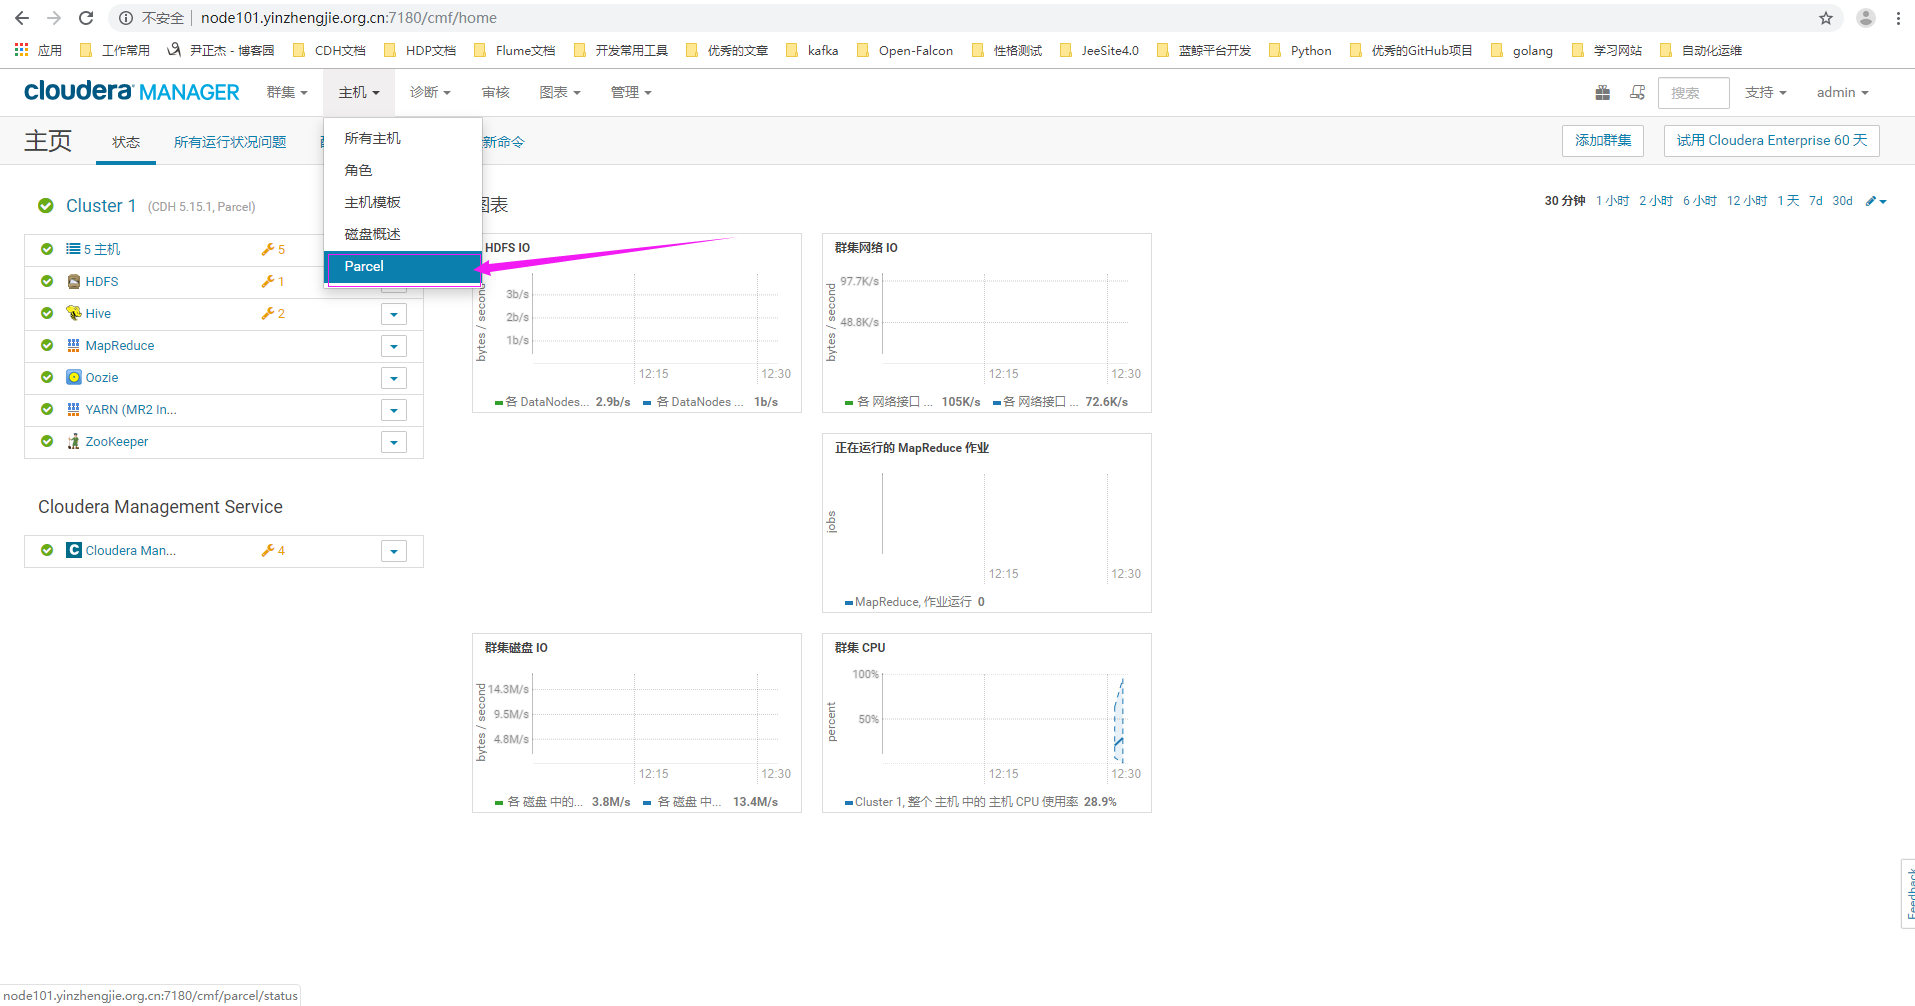Click the parcel gift box icon in header
Screen dimensions: 1915x1006
(1602, 93)
